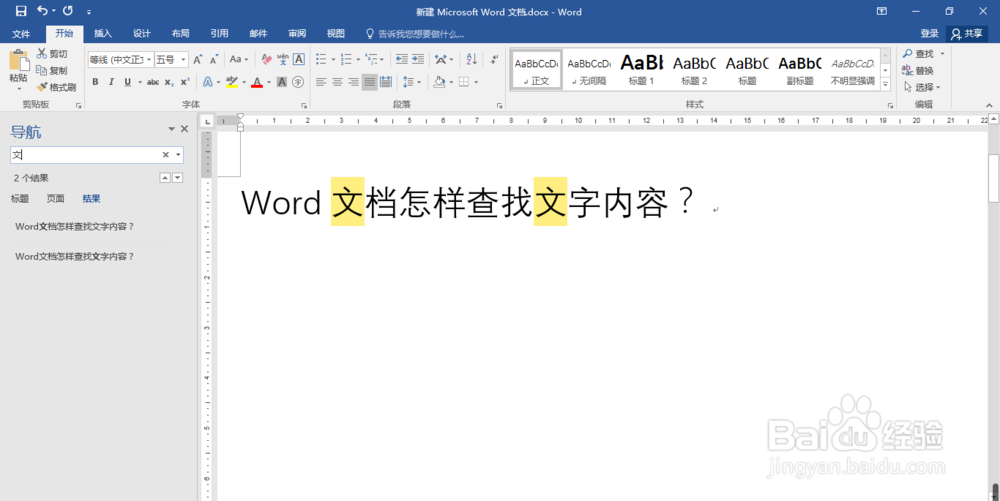Copy selection with 复制
Image resolution: width=1000 pixels, height=501 pixels.
(x=52, y=71)
